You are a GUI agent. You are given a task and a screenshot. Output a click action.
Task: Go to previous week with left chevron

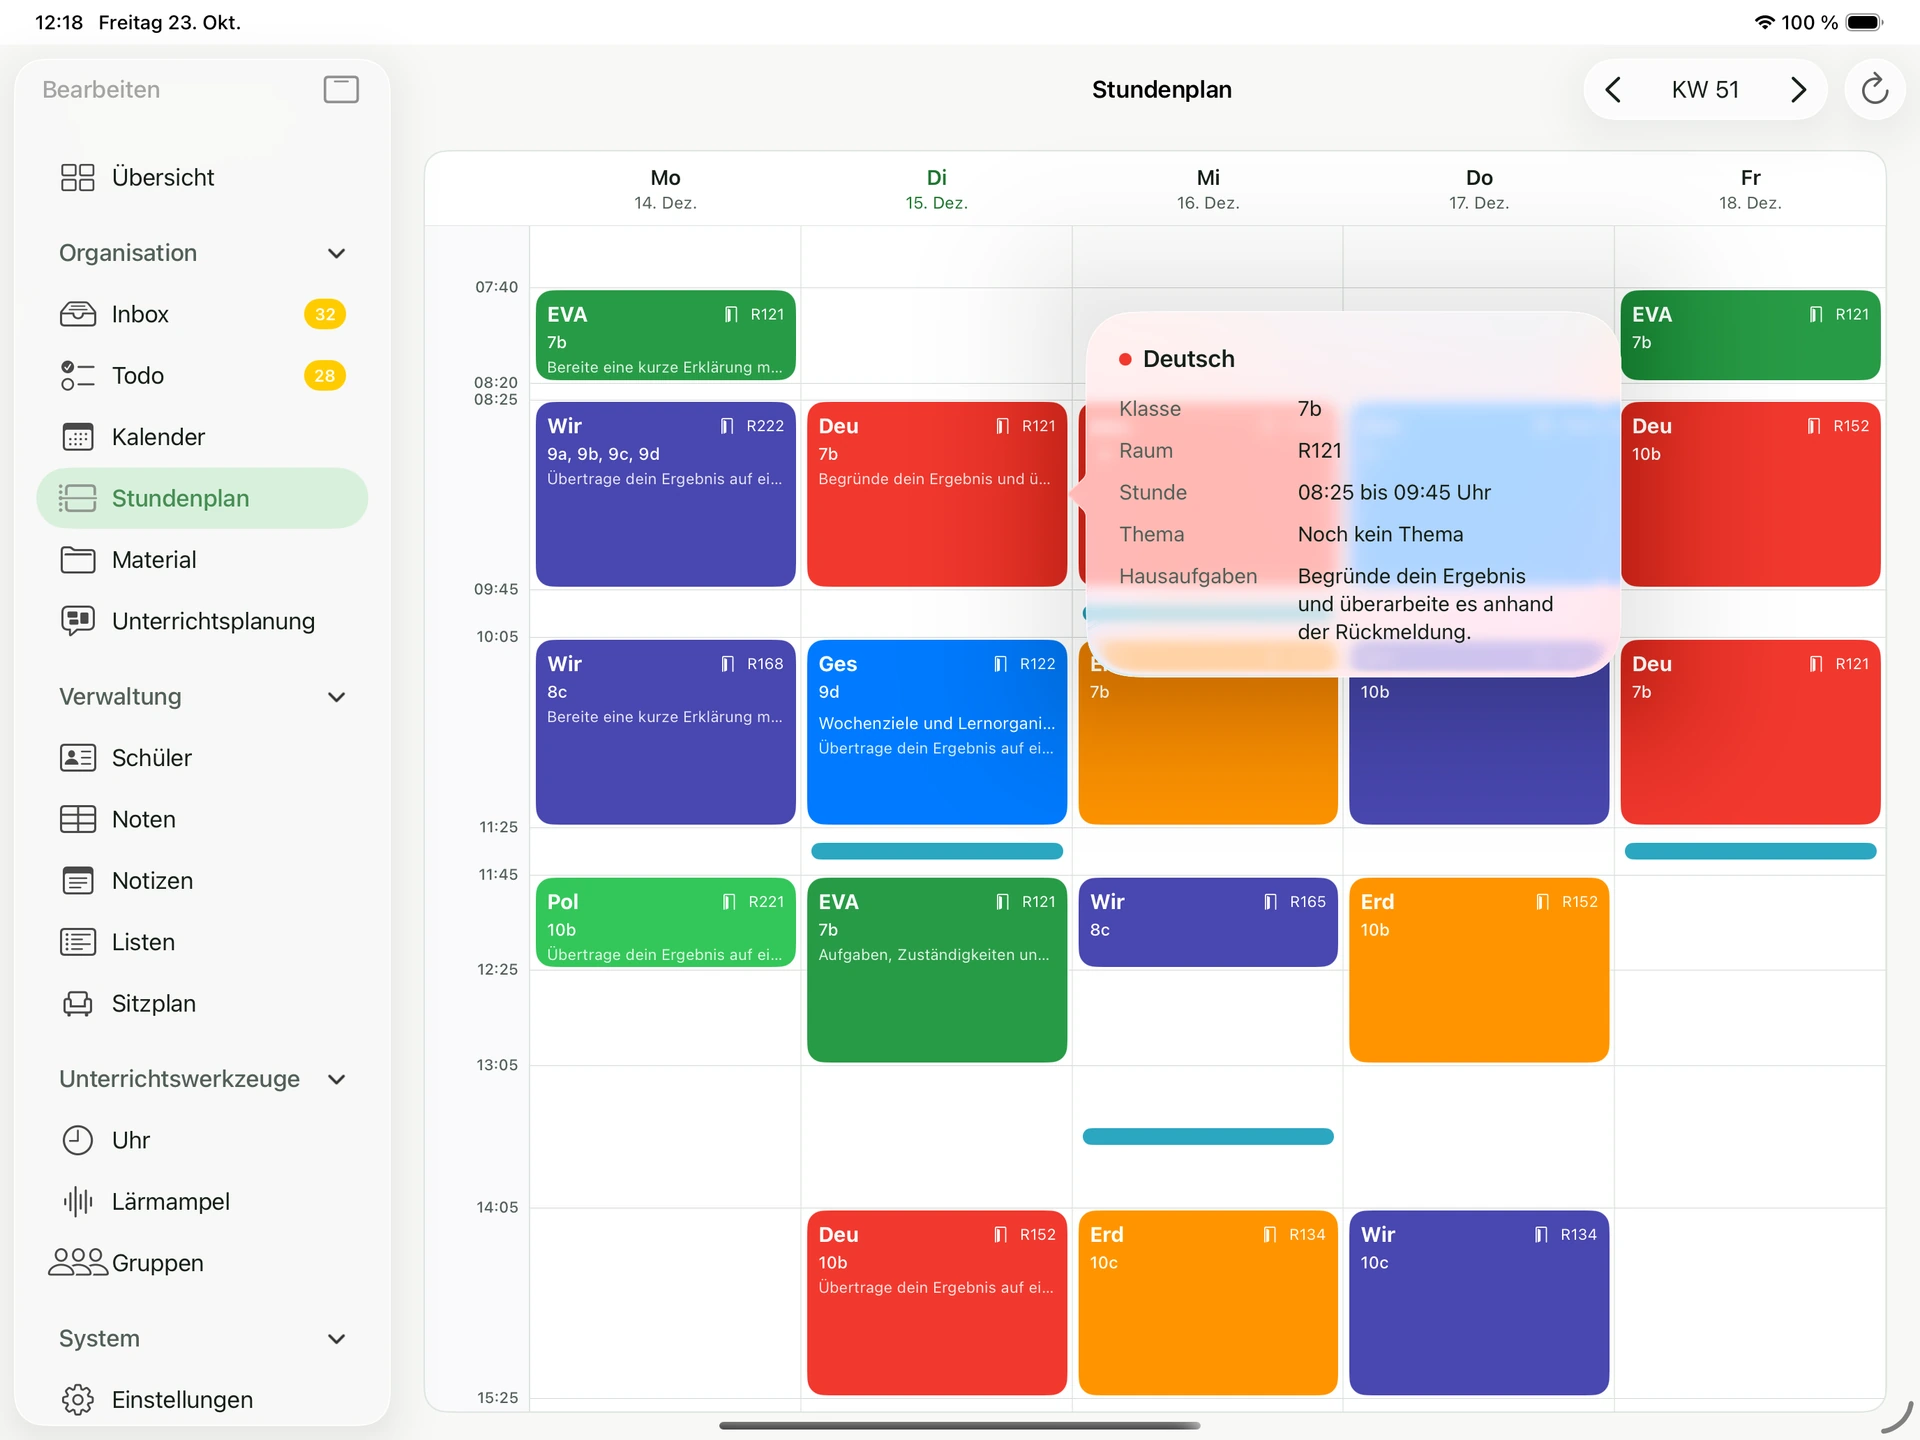tap(1613, 89)
